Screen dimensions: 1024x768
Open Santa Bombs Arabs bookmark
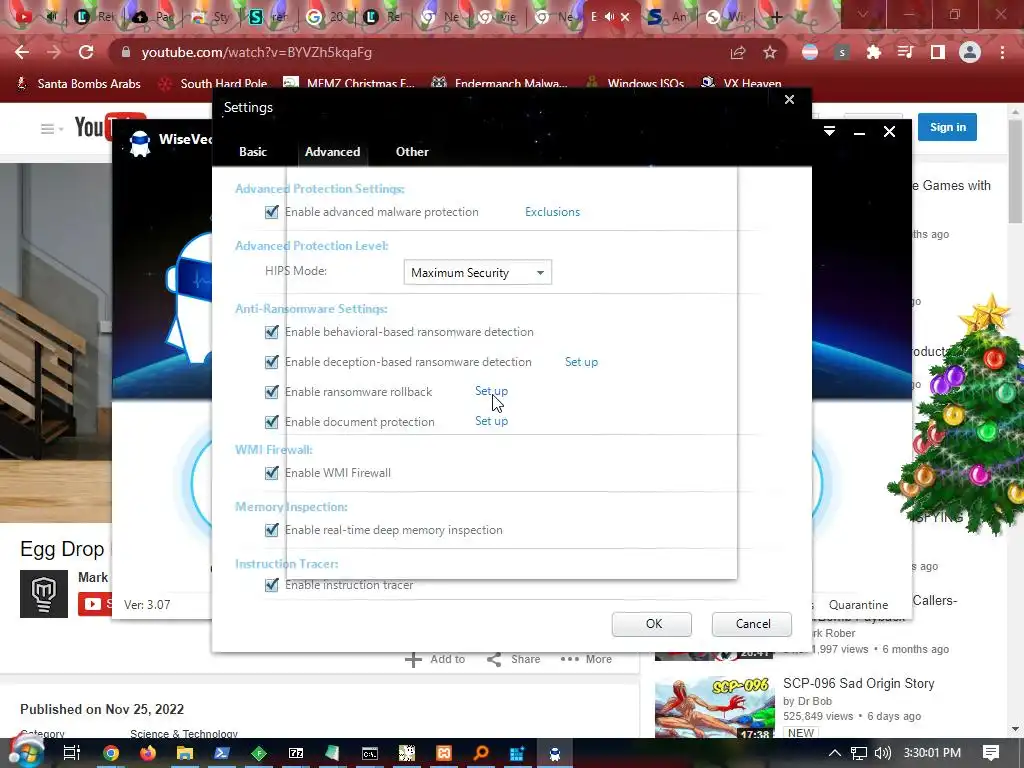78,84
